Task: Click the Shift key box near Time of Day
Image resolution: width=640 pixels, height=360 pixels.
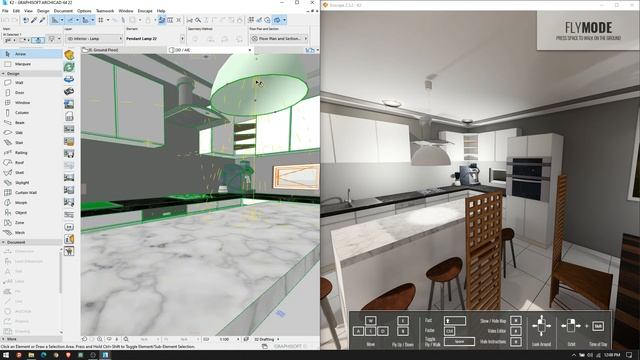Action: [598, 326]
